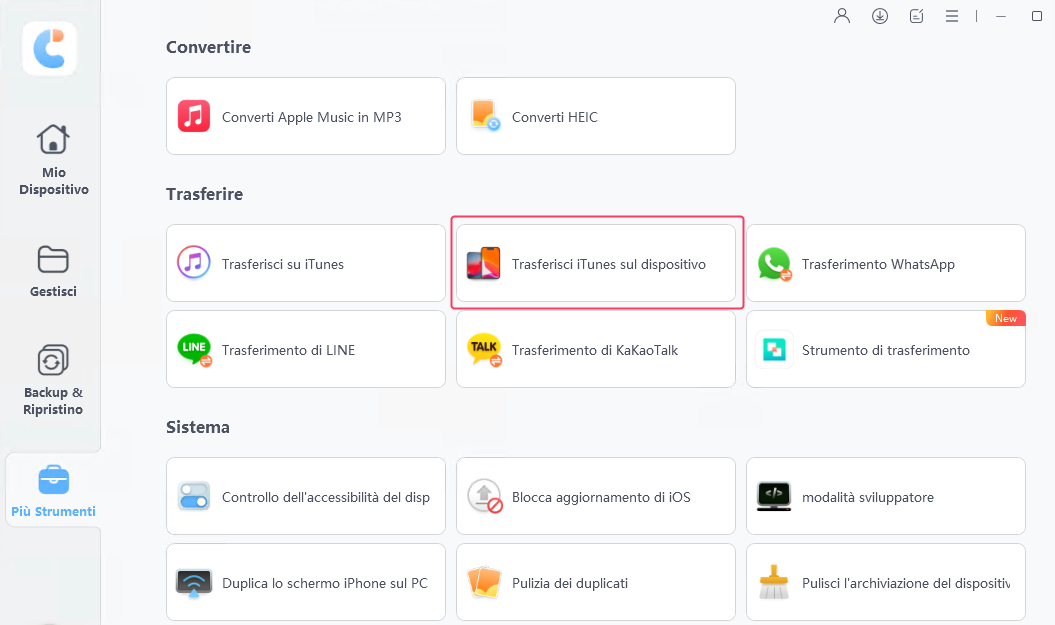The height and width of the screenshot is (625, 1055).
Task: Open Trasferimento WhatsApp icon
Action: click(774, 264)
